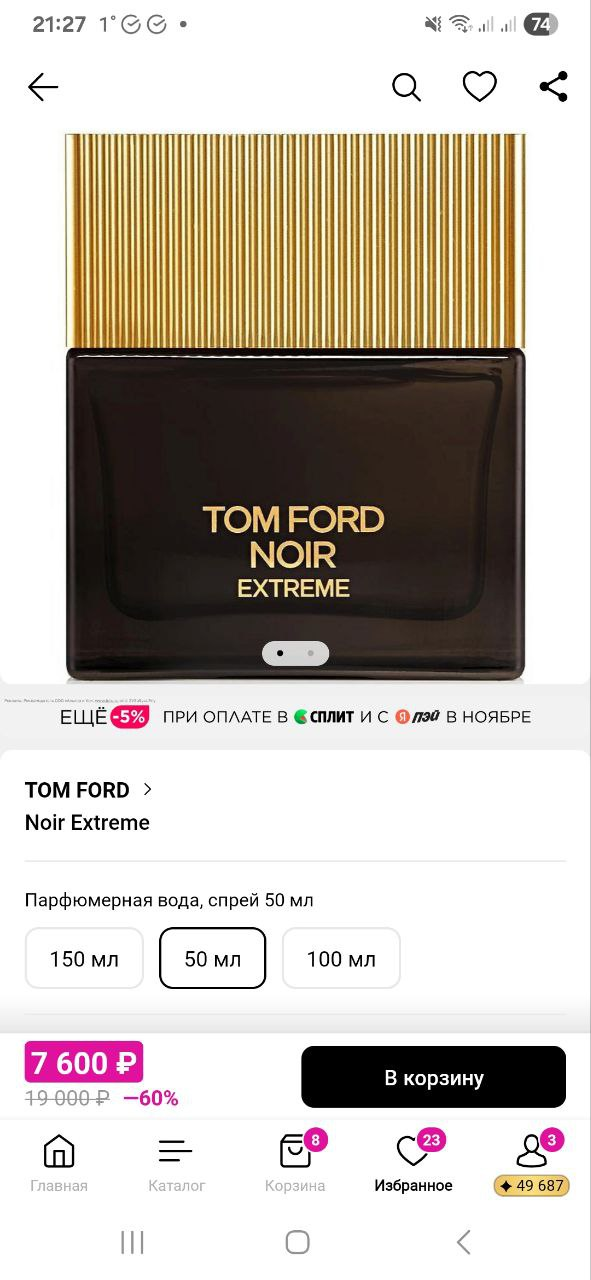Image resolution: width=591 pixels, height=1280 pixels.
Task: Expand TOM FORD brand chevron
Action: pyautogui.click(x=148, y=789)
